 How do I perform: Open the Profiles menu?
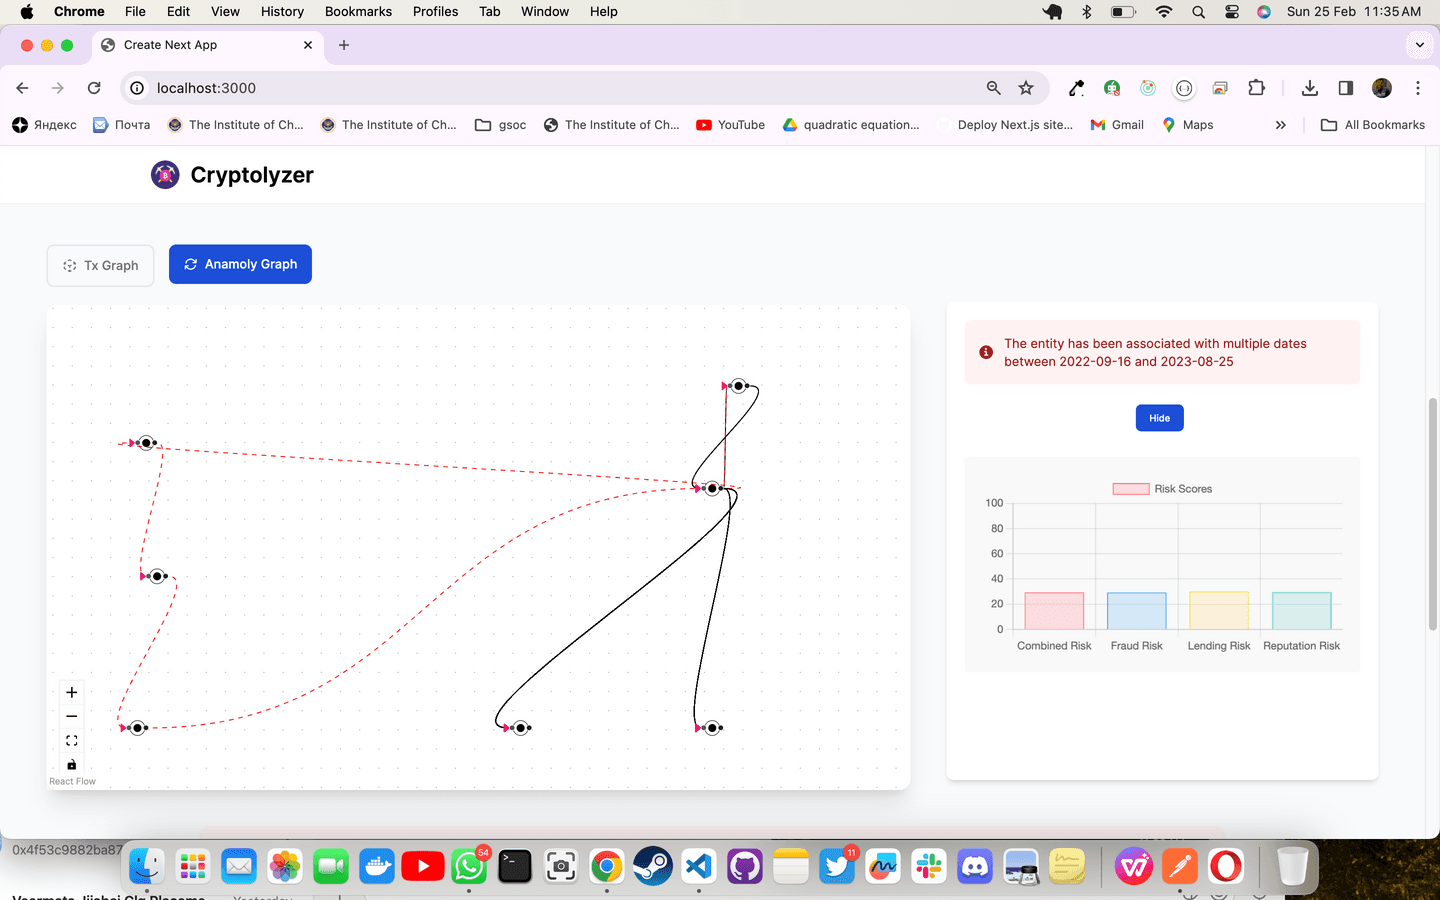(x=435, y=11)
